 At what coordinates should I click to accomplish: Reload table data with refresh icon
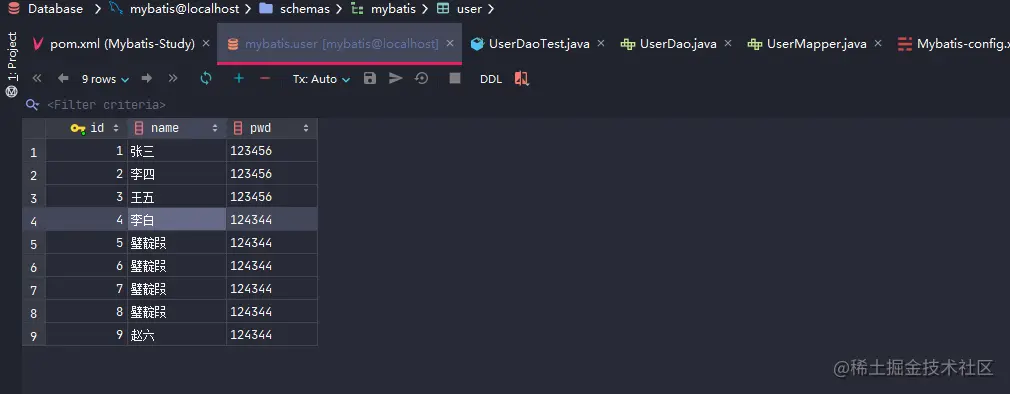pos(206,79)
